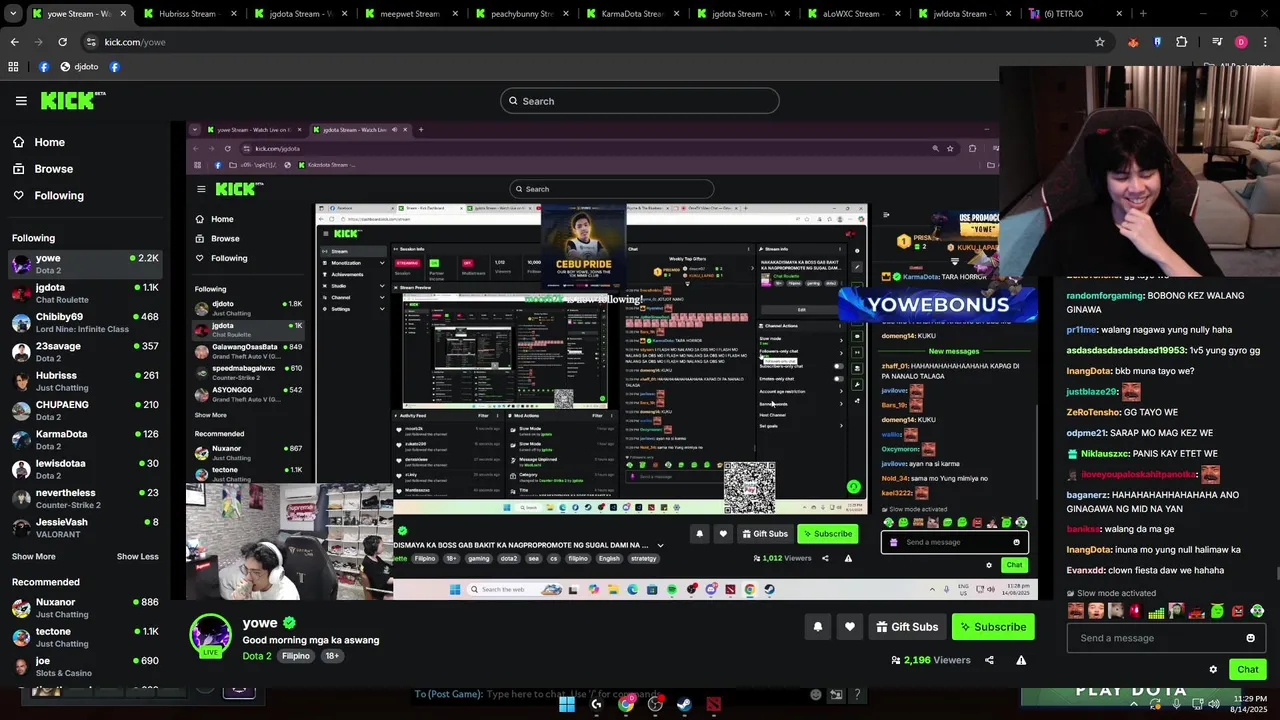Image resolution: width=1280 pixels, height=720 pixels.
Task: Open the emoji picker in the message box
Action: pyautogui.click(x=1250, y=638)
